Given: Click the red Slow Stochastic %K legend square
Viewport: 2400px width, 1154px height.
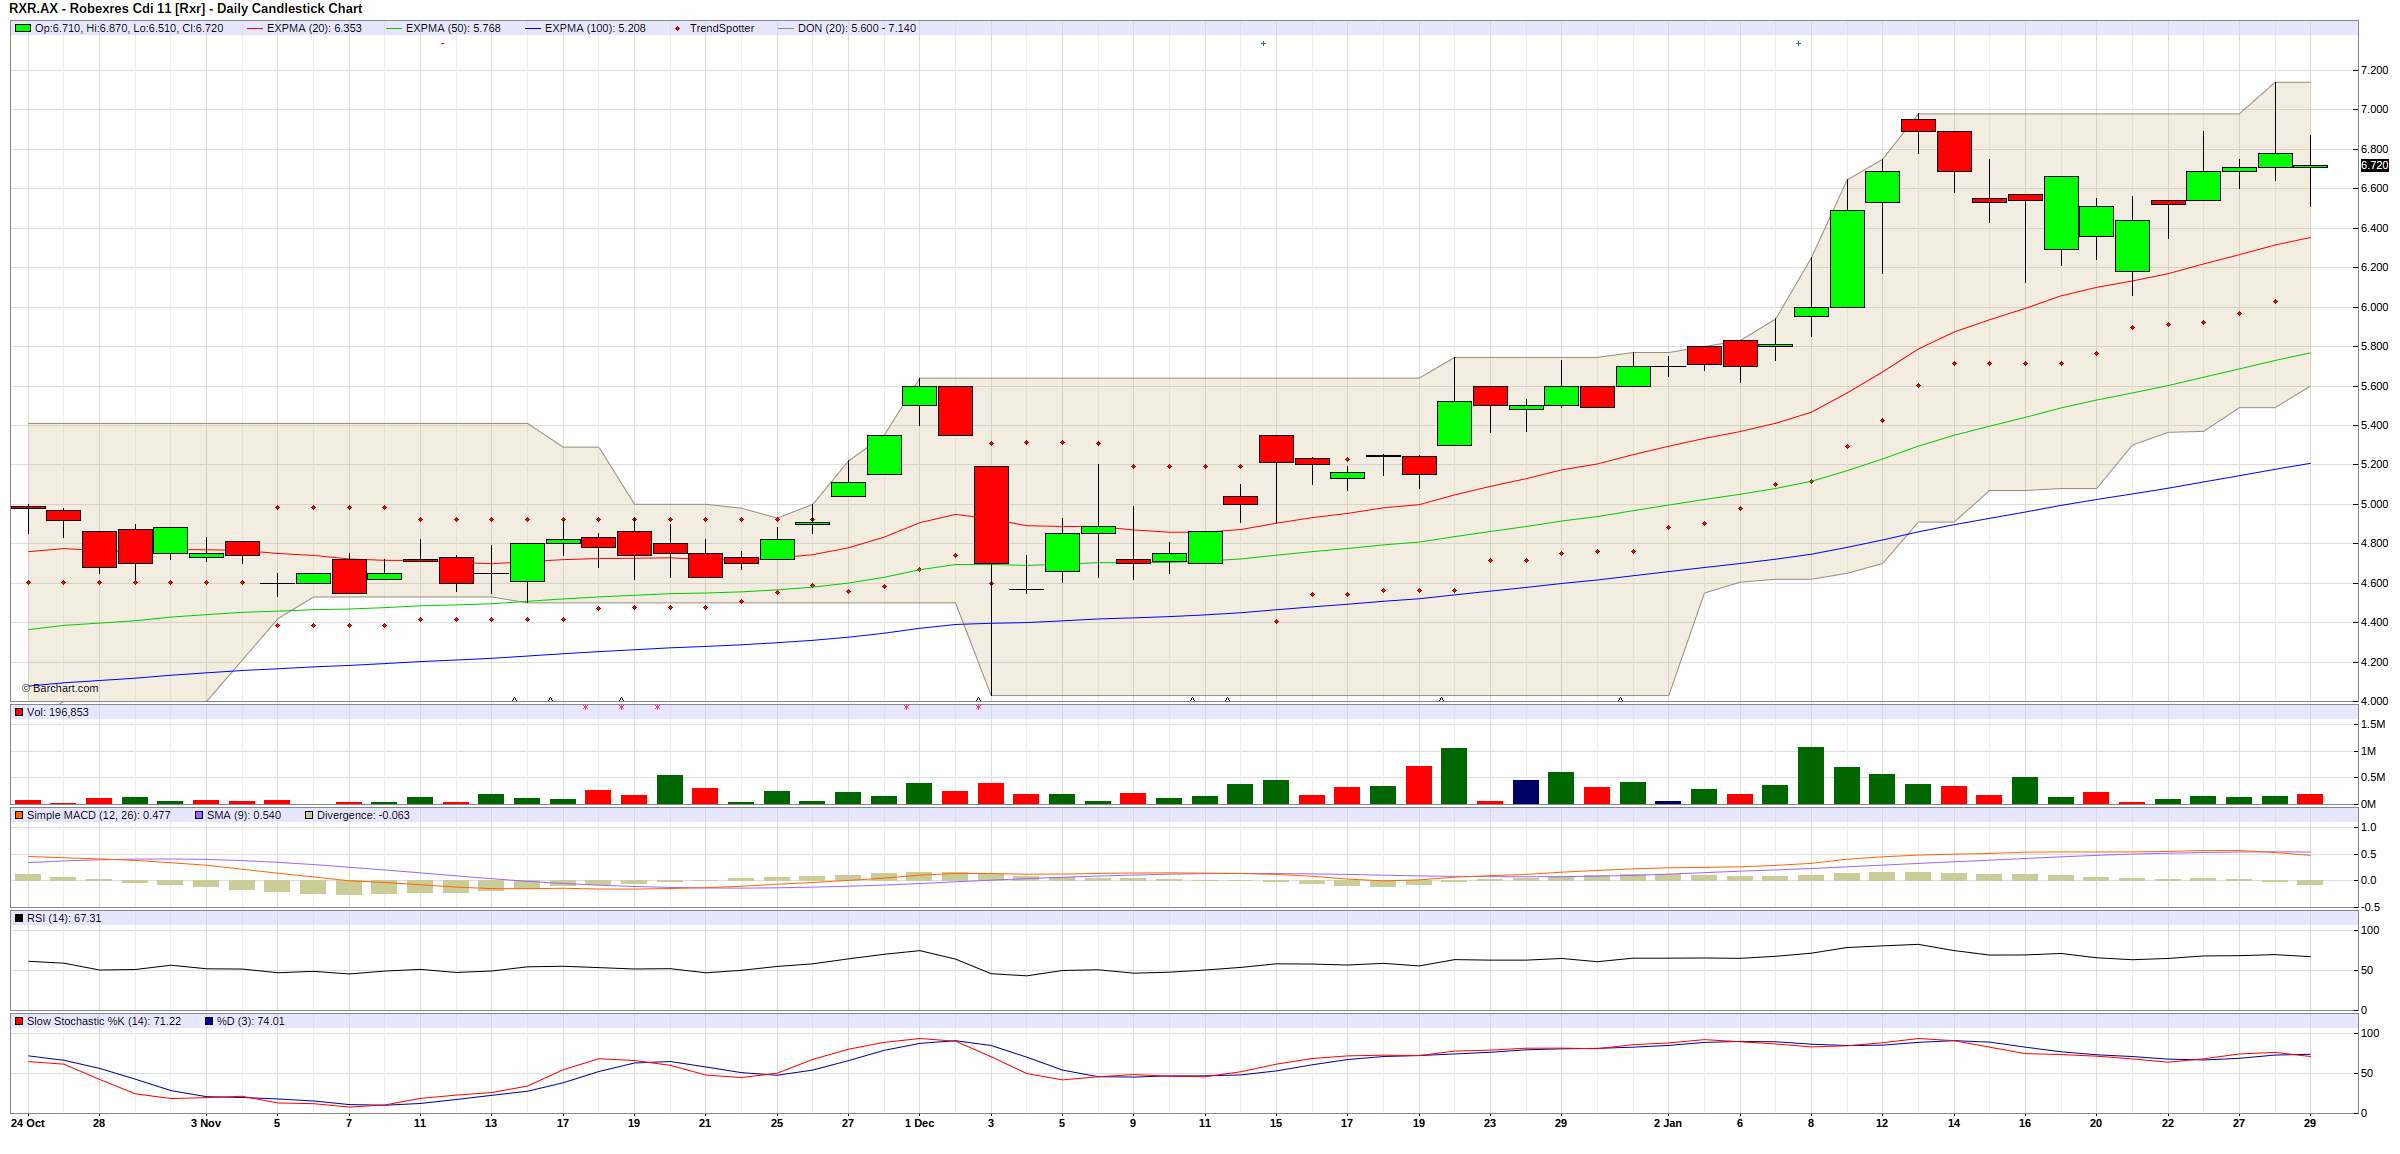Looking at the screenshot, I should click(x=19, y=1021).
